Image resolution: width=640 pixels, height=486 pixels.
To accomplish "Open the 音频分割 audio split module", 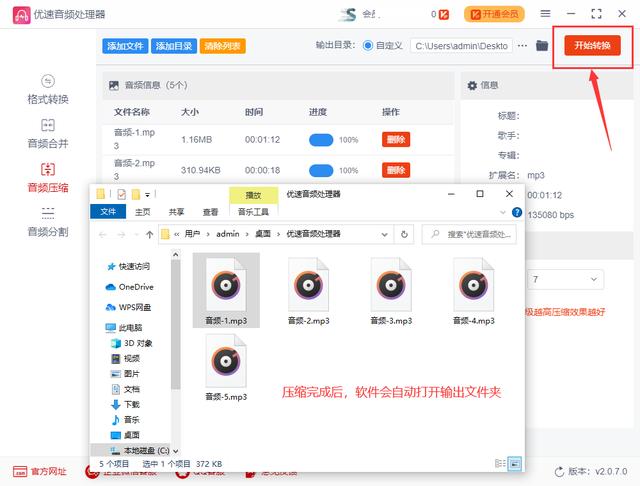I will click(48, 222).
